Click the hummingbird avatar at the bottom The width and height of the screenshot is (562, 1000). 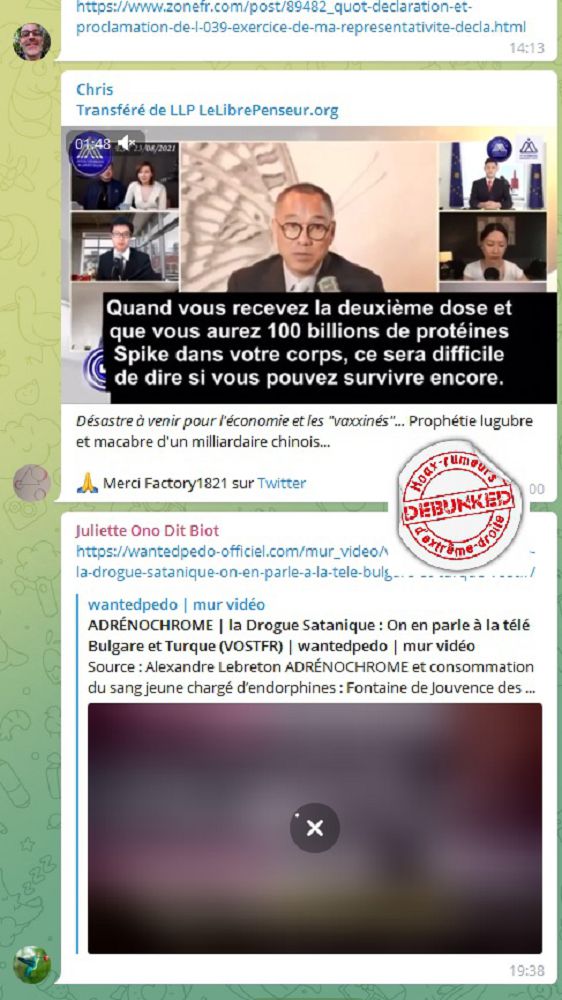coord(31,964)
